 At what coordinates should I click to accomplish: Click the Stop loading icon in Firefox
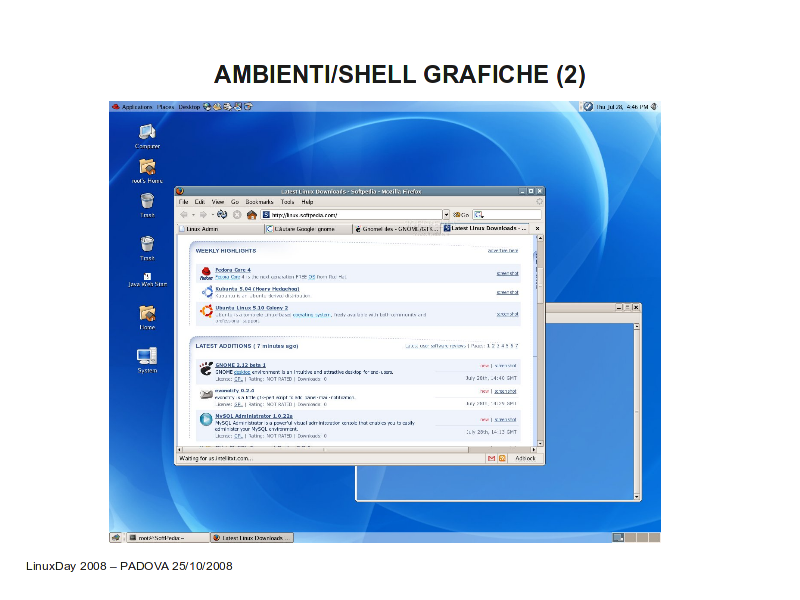tap(237, 214)
